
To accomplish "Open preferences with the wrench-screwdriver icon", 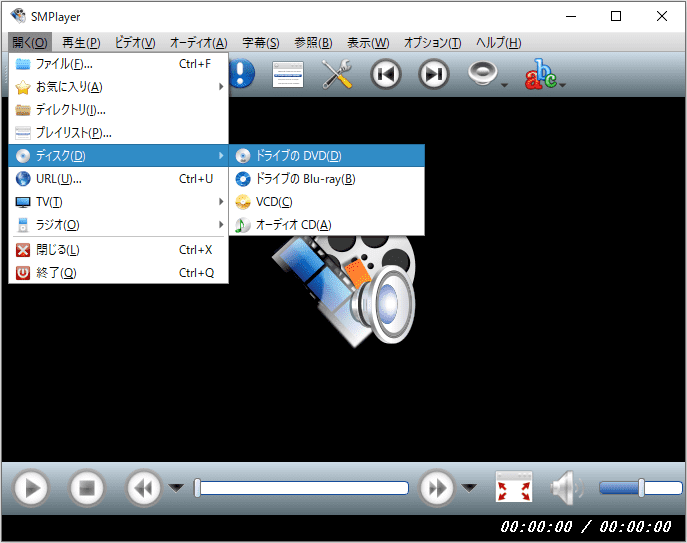I will coord(336,74).
